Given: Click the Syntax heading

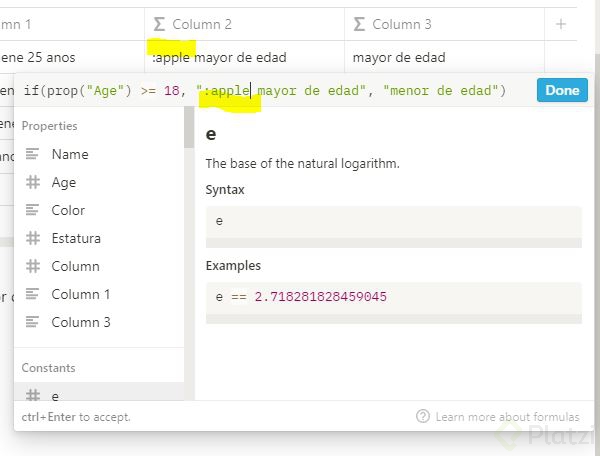Looking at the screenshot, I should click(x=225, y=190).
